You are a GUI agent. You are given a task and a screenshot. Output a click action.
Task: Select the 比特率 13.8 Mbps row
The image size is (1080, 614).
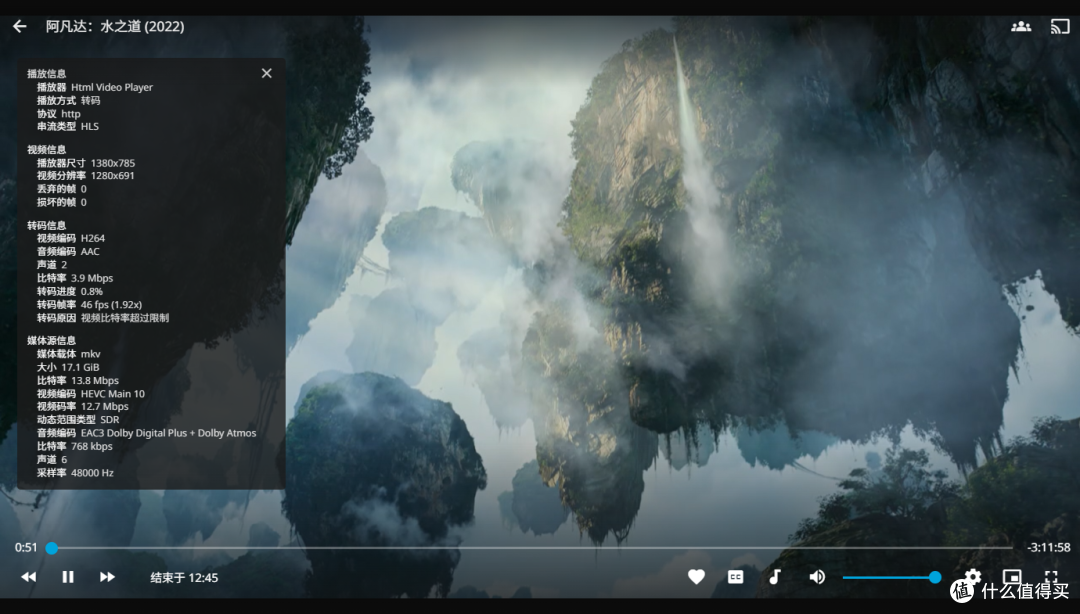pos(78,380)
